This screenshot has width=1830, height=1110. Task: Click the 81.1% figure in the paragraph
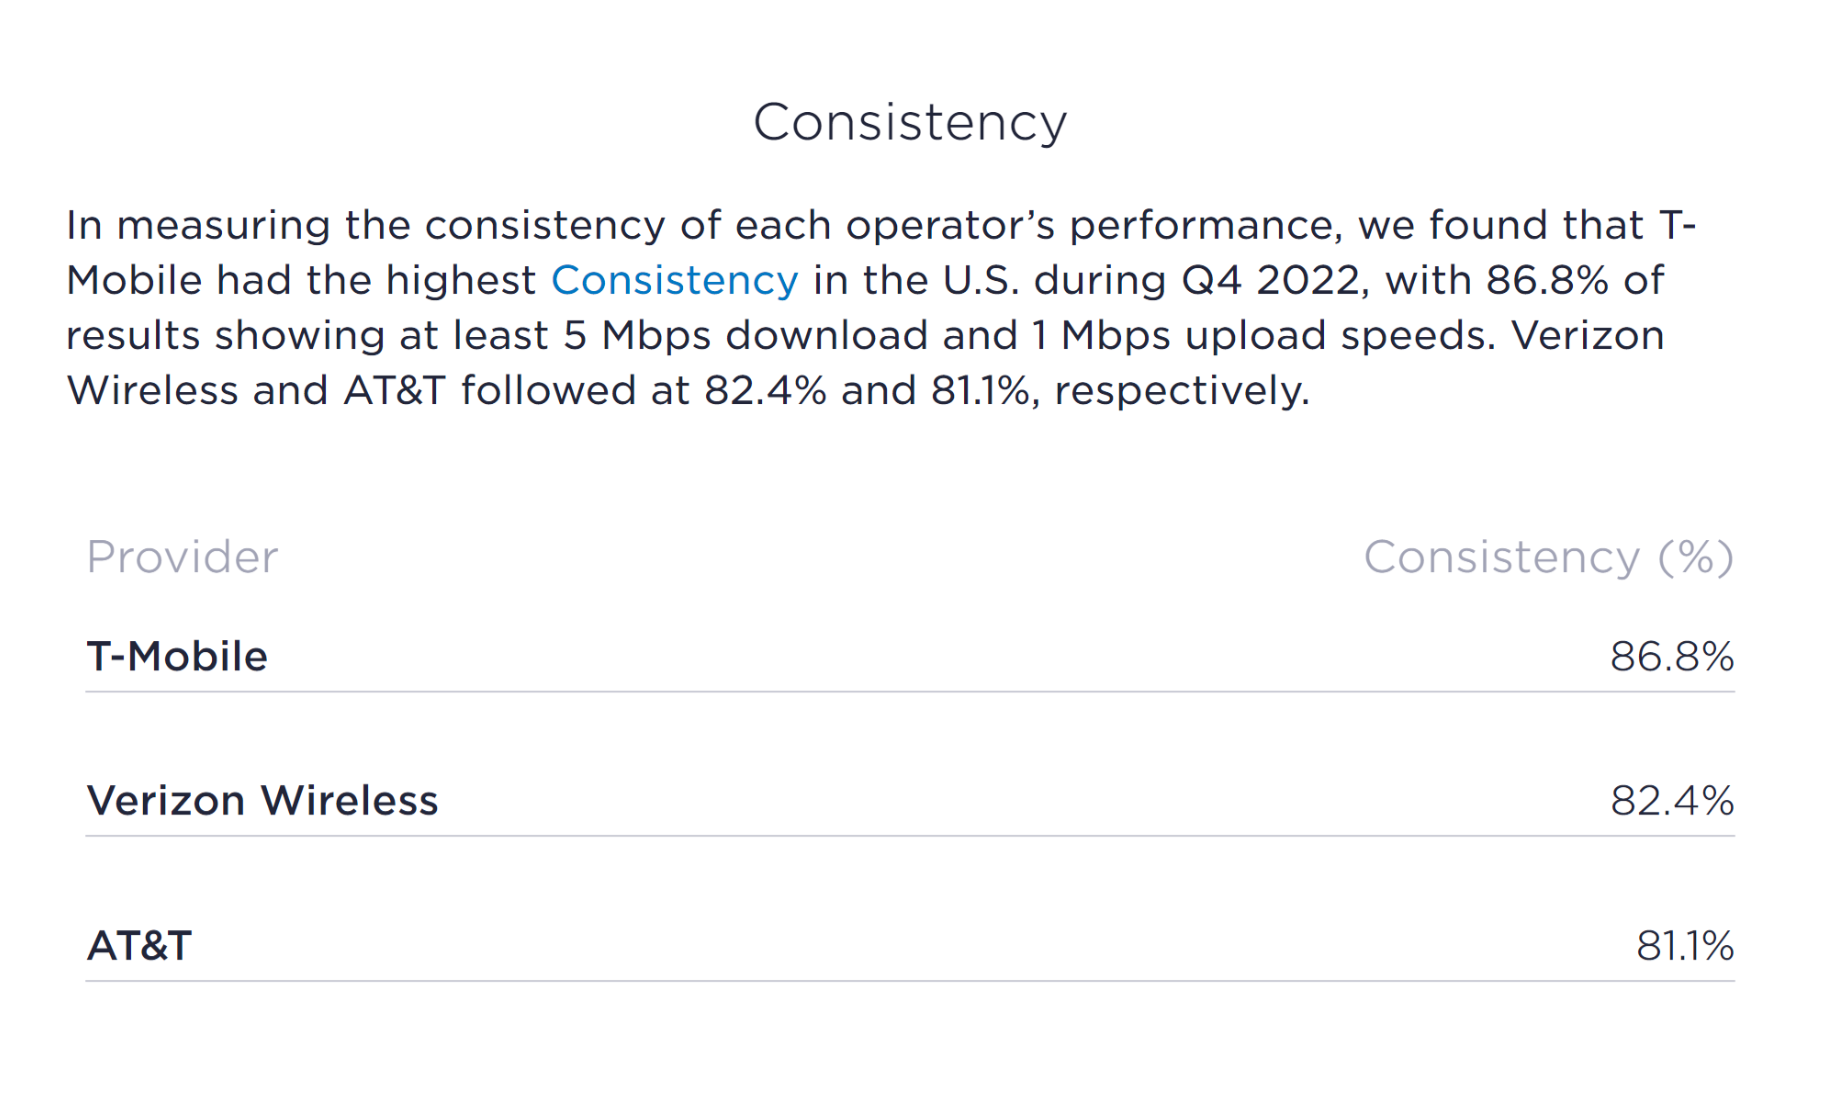click(x=980, y=390)
